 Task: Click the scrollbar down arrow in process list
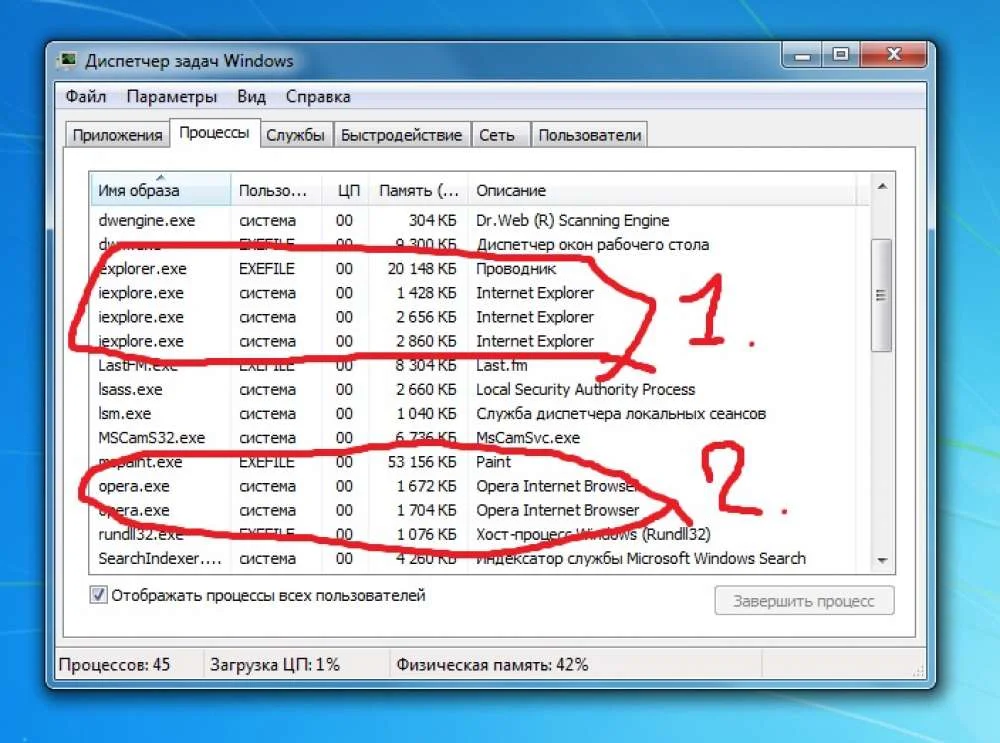[x=882, y=560]
